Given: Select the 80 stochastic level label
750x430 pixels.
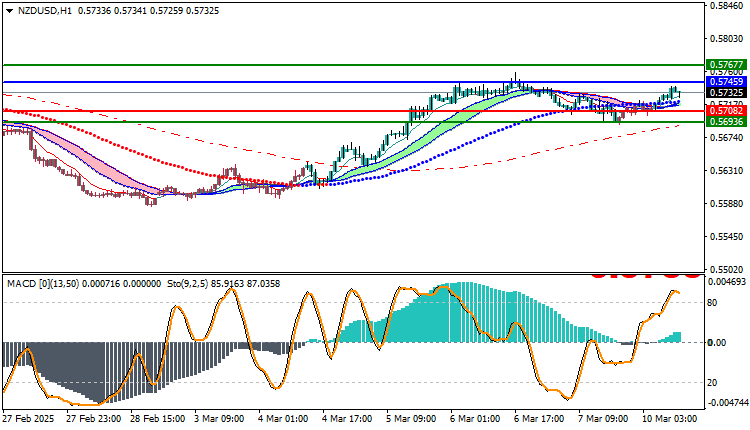Looking at the screenshot, I should click(x=712, y=303).
